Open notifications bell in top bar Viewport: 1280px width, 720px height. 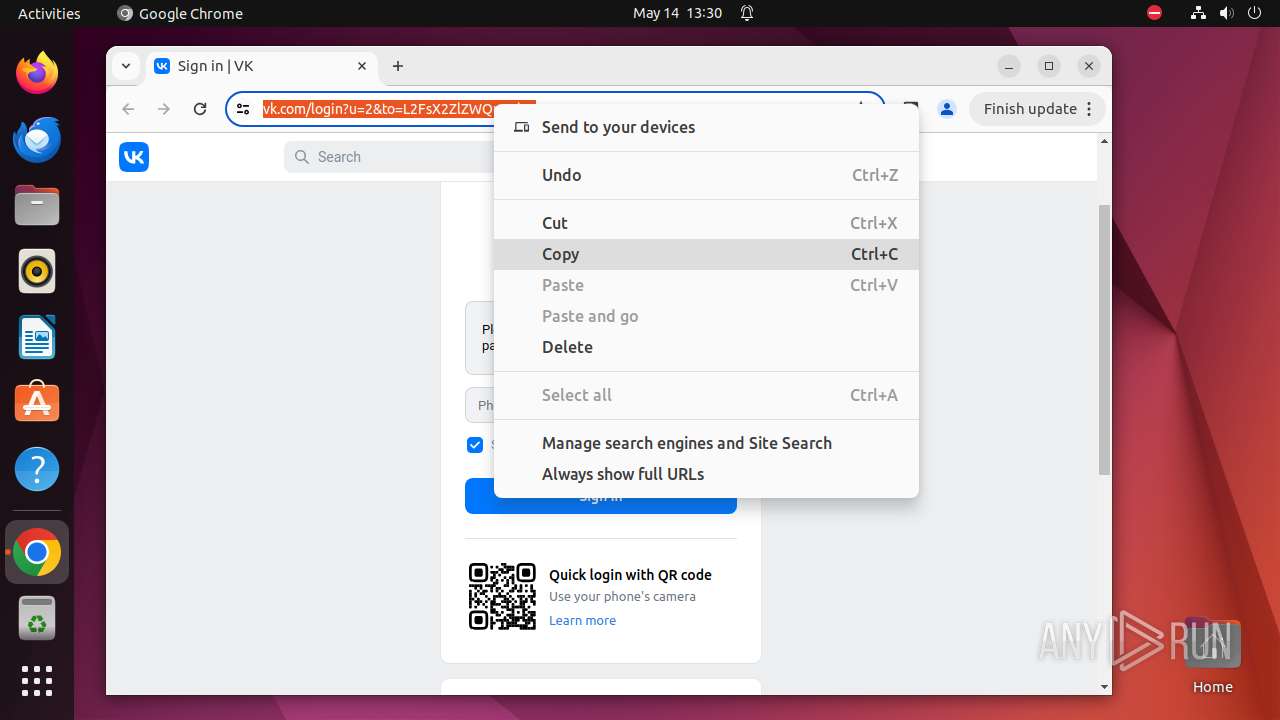point(746,13)
